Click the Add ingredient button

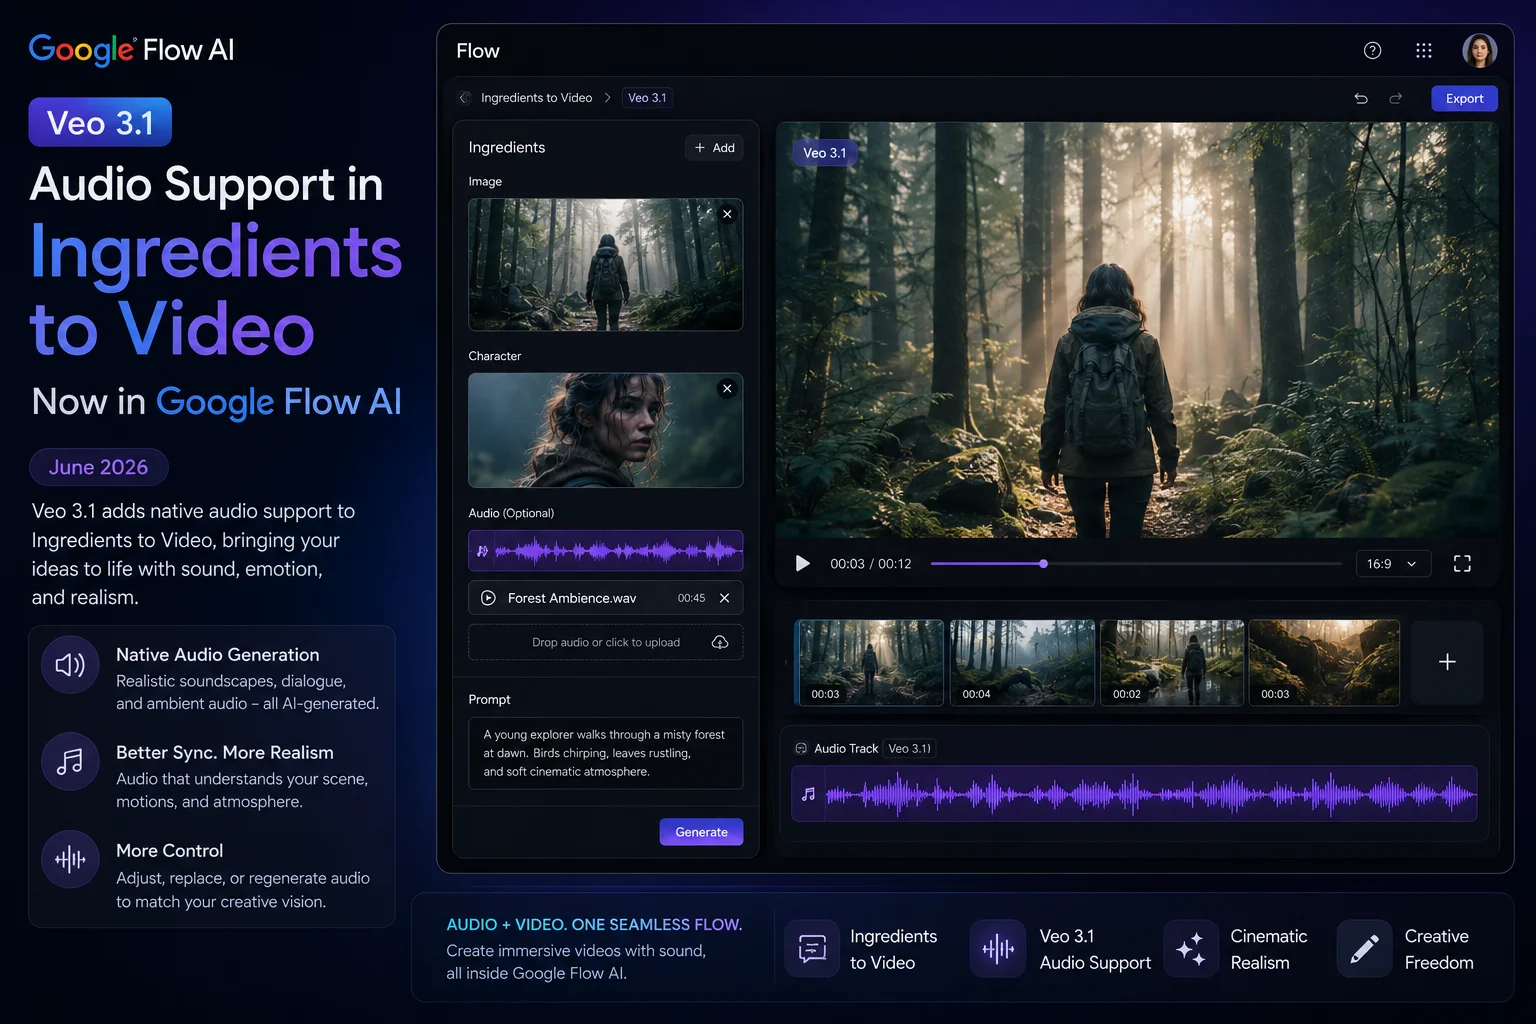714,148
